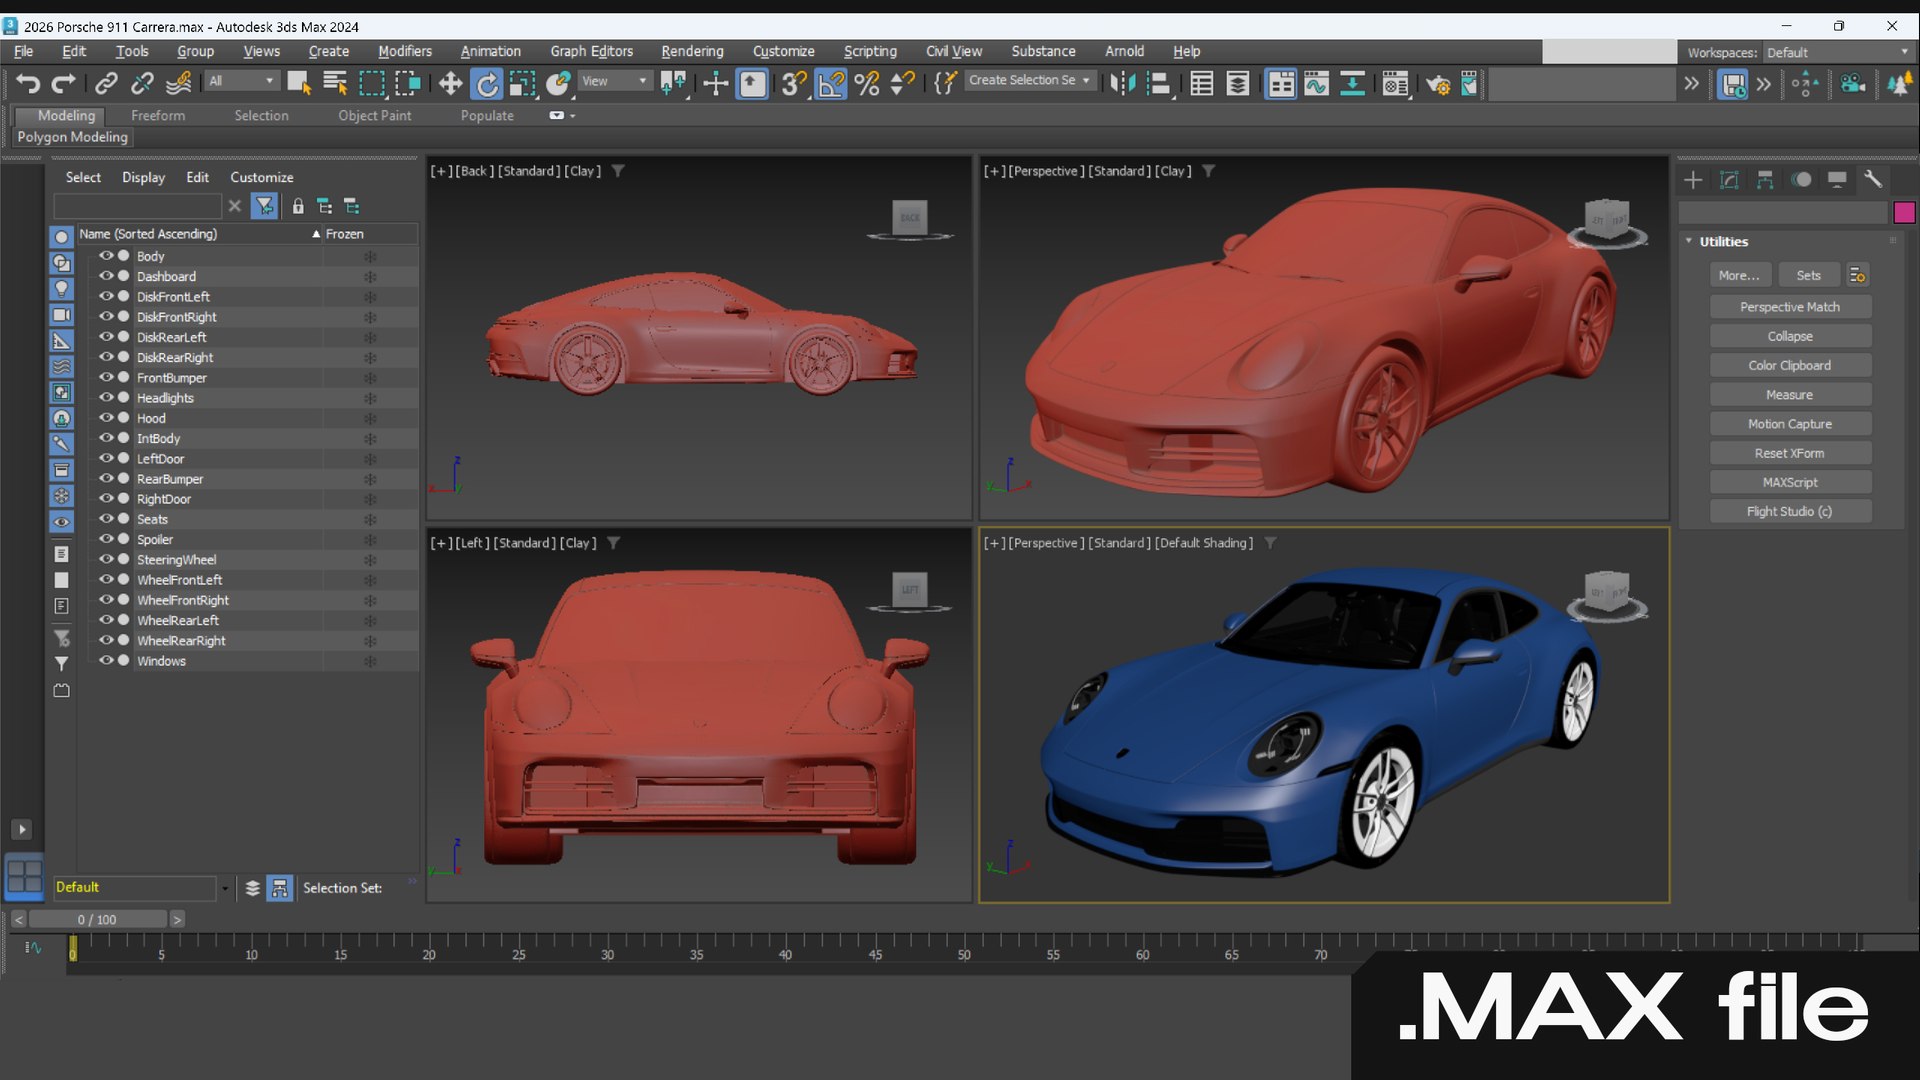Open the Back viewport [+] menu

coord(440,171)
